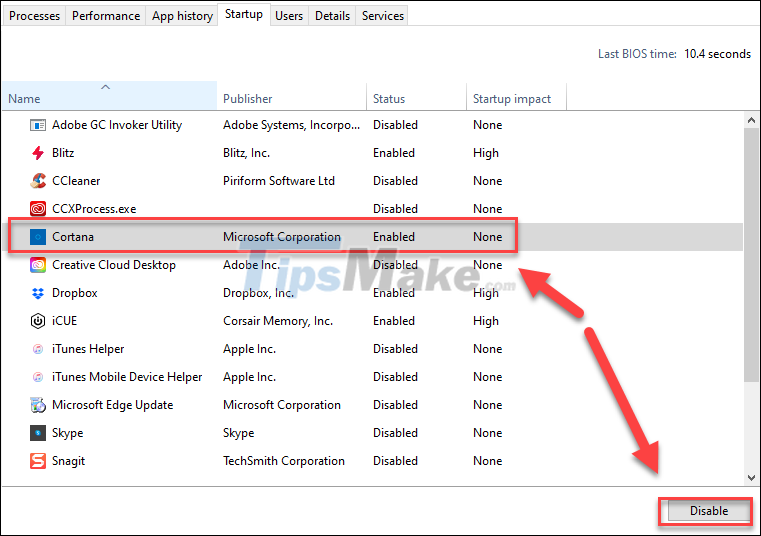
Task: Select the iTunes Mobile Device Helper name
Action: (x=127, y=377)
